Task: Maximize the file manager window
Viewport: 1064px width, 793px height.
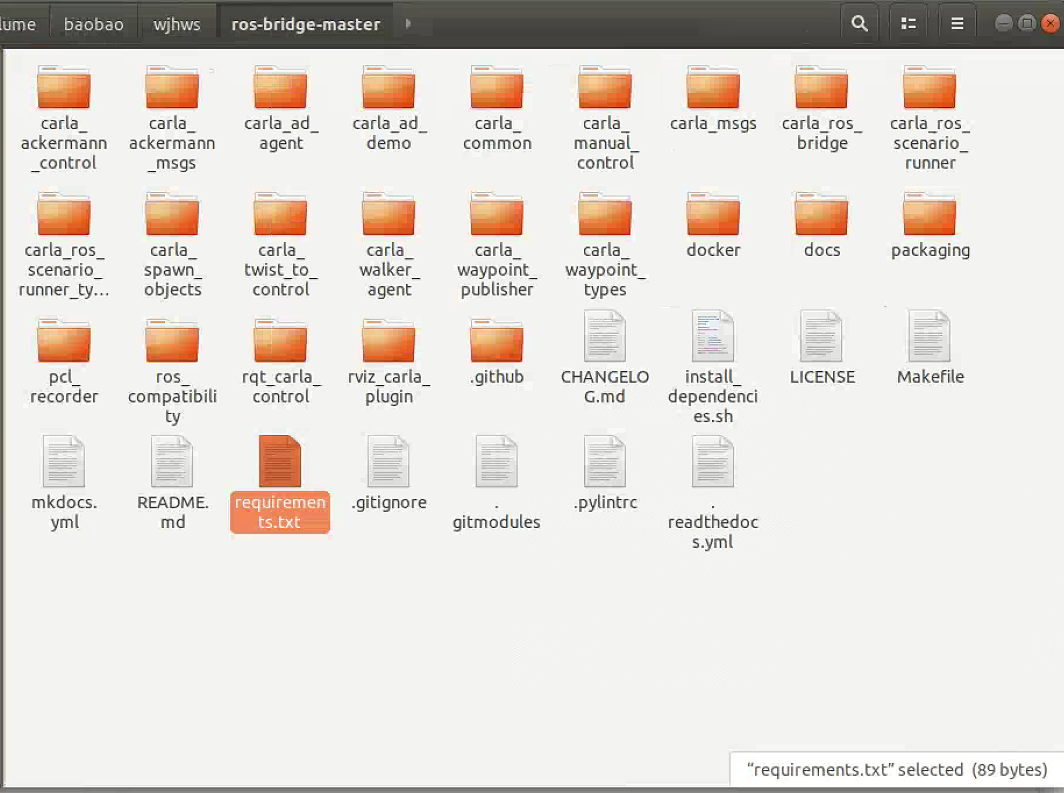Action: [1027, 24]
